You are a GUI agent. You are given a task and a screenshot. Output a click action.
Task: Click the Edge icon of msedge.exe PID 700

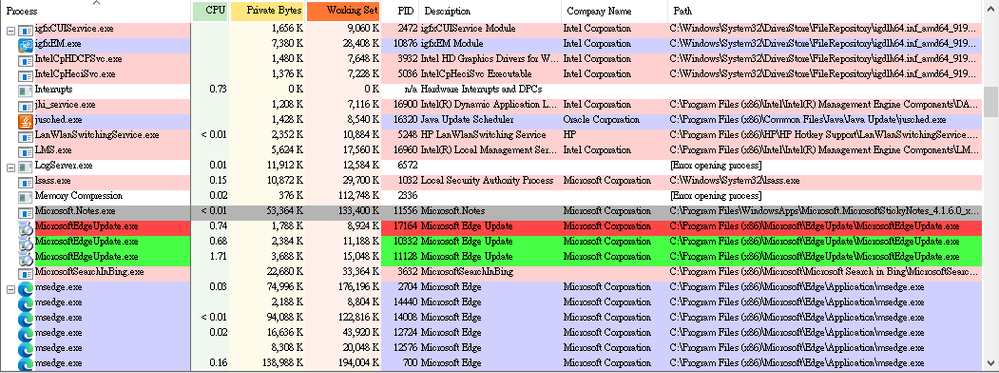[x=25, y=363]
